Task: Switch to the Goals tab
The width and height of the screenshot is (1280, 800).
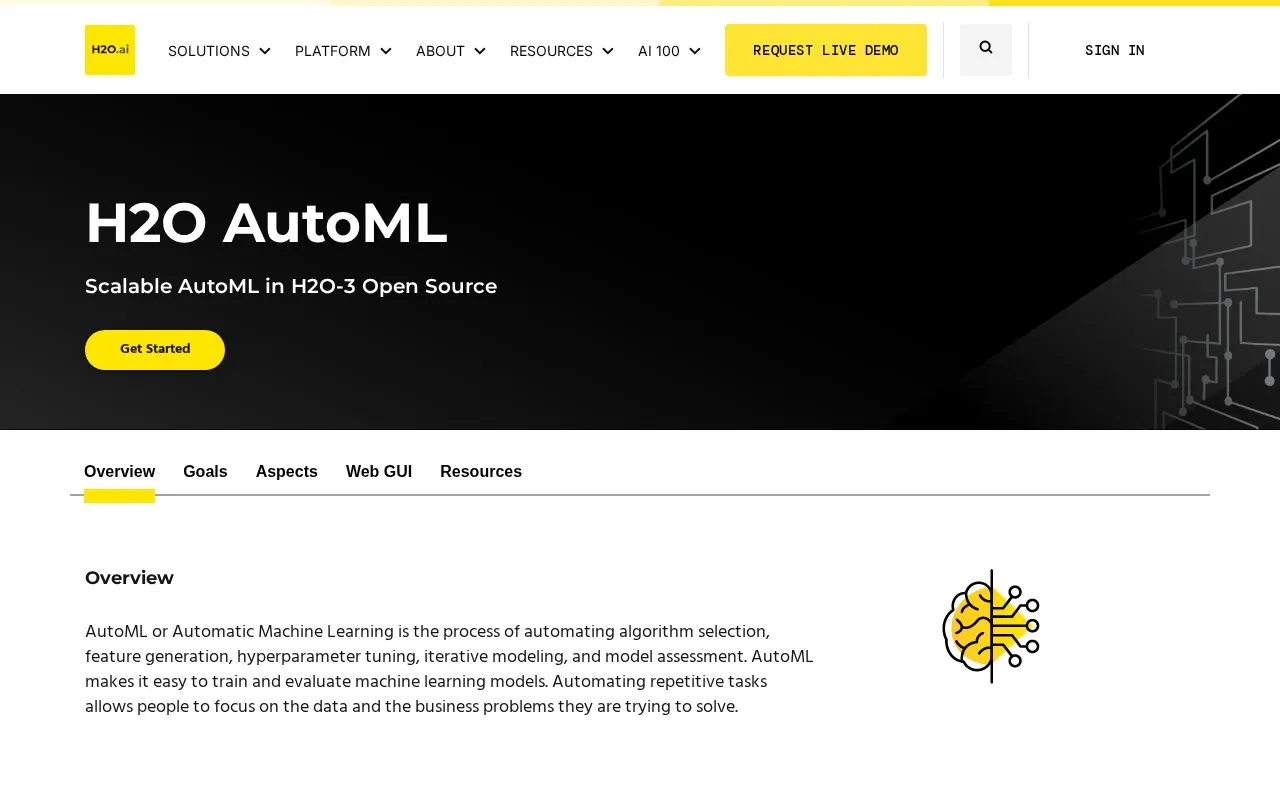Action: pos(205,472)
